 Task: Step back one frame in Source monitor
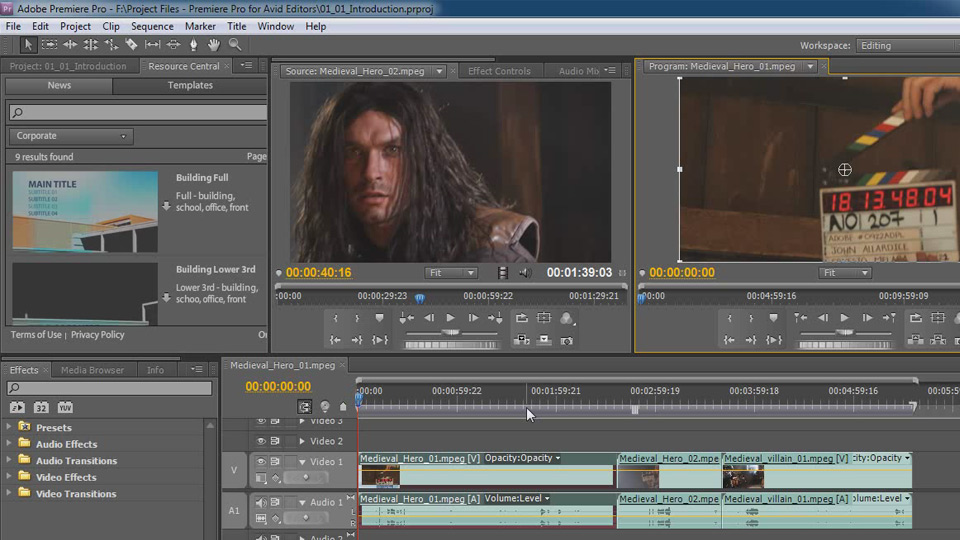coord(429,318)
